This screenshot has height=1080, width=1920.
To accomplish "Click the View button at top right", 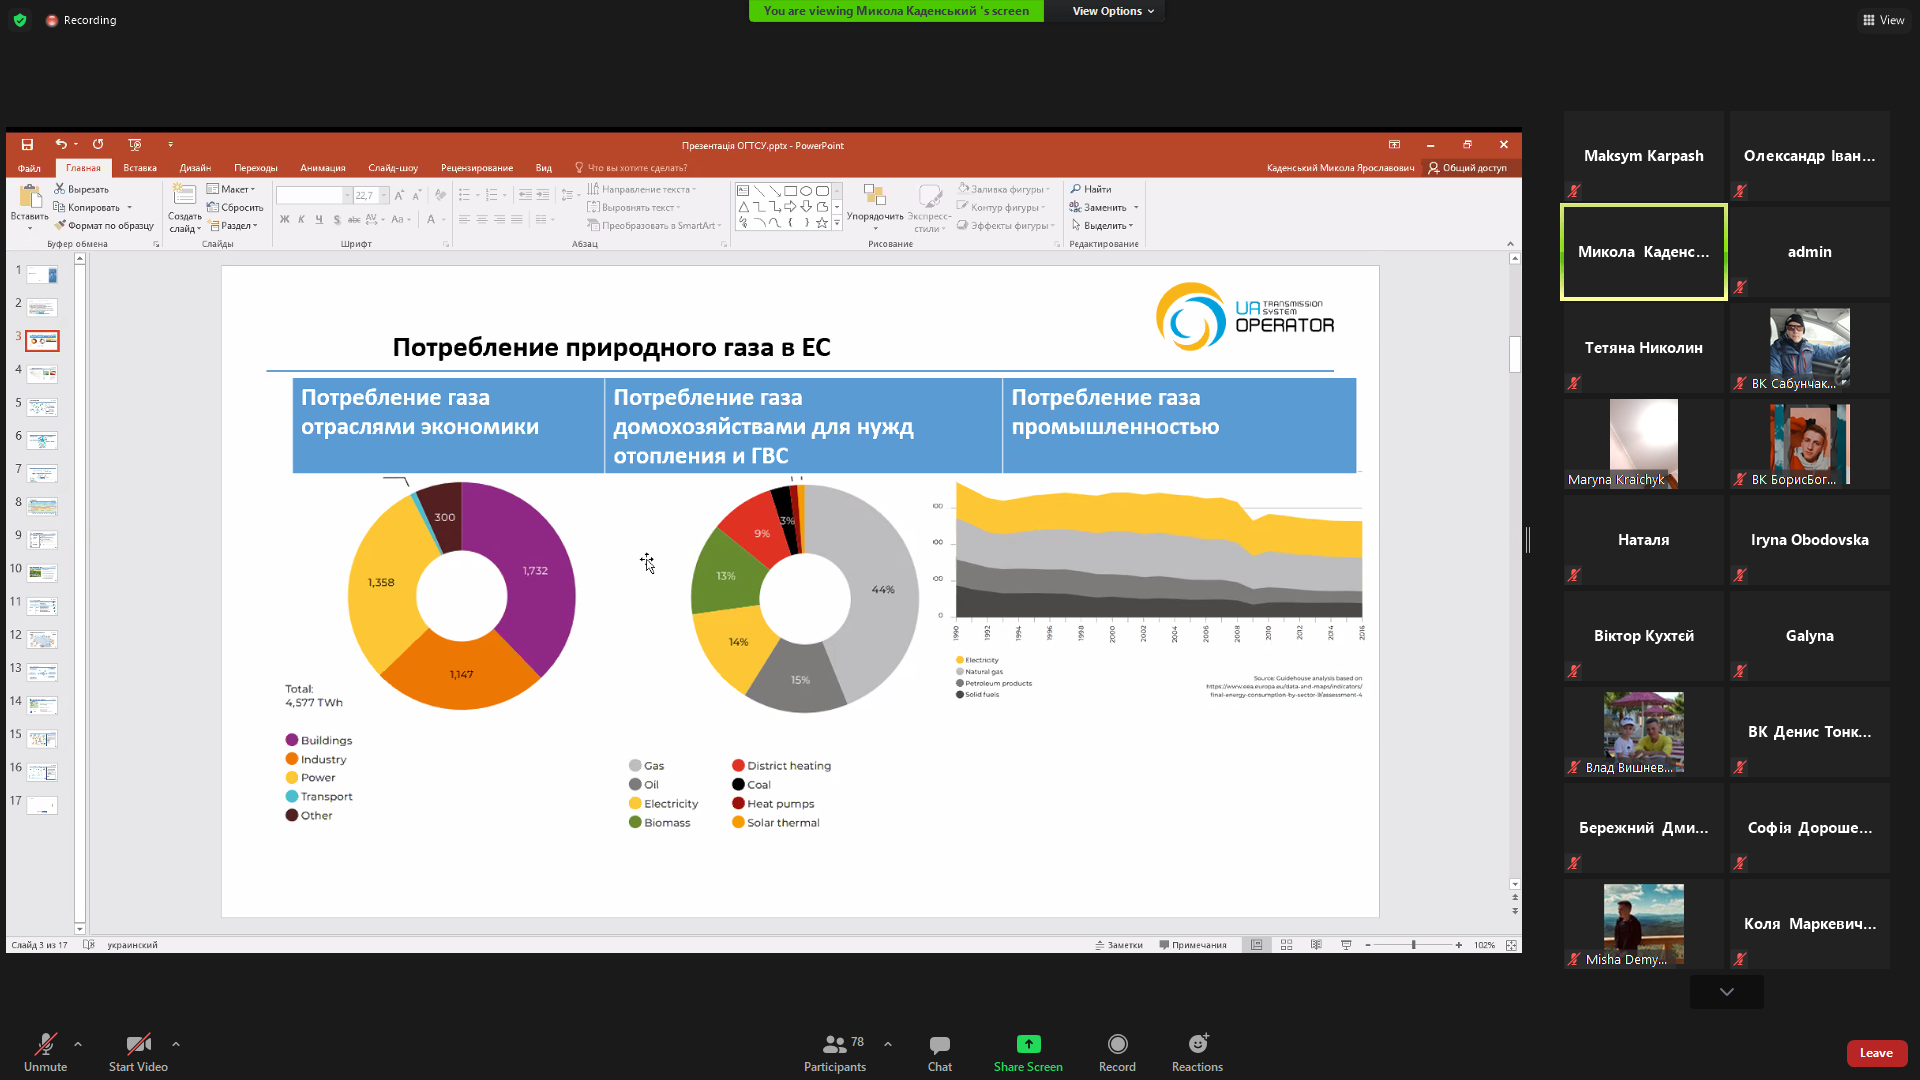I will pyautogui.click(x=1884, y=20).
